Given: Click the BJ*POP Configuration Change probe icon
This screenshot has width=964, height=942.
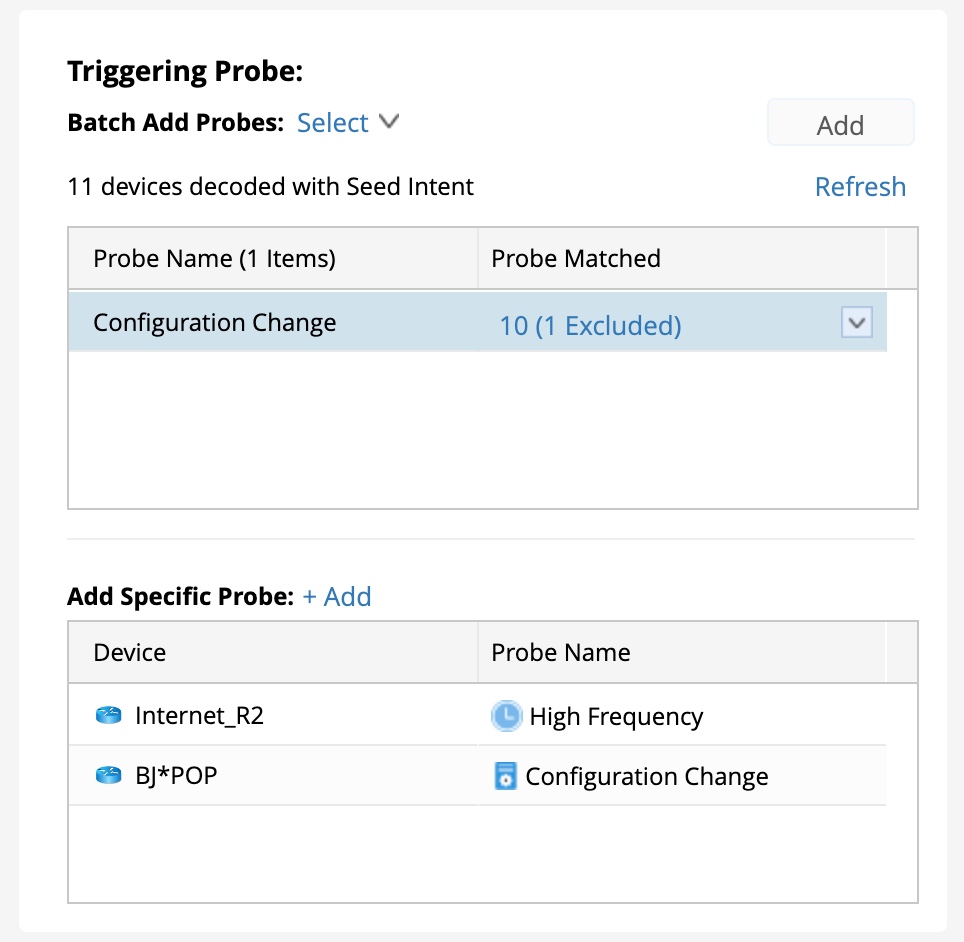Looking at the screenshot, I should tap(506, 776).
